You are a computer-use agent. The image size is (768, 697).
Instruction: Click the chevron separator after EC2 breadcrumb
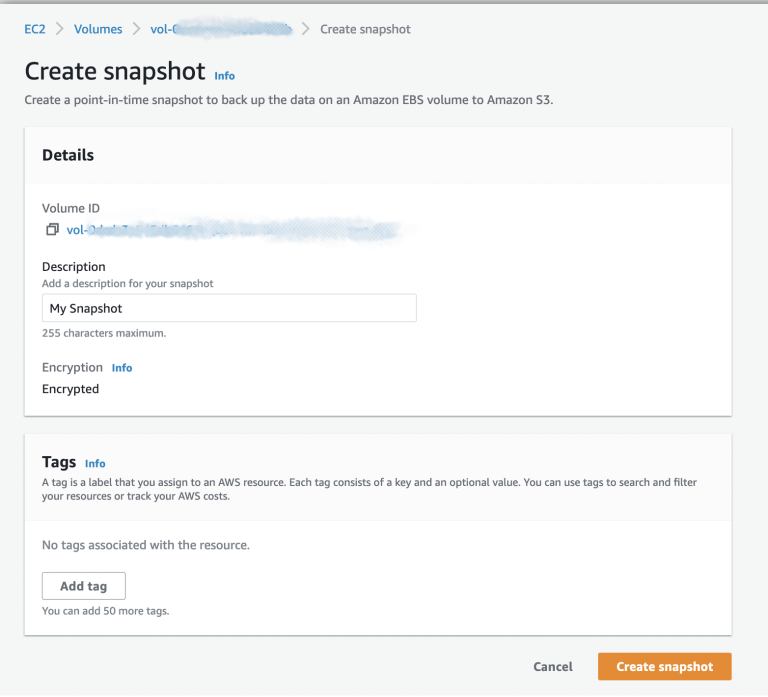pos(60,29)
